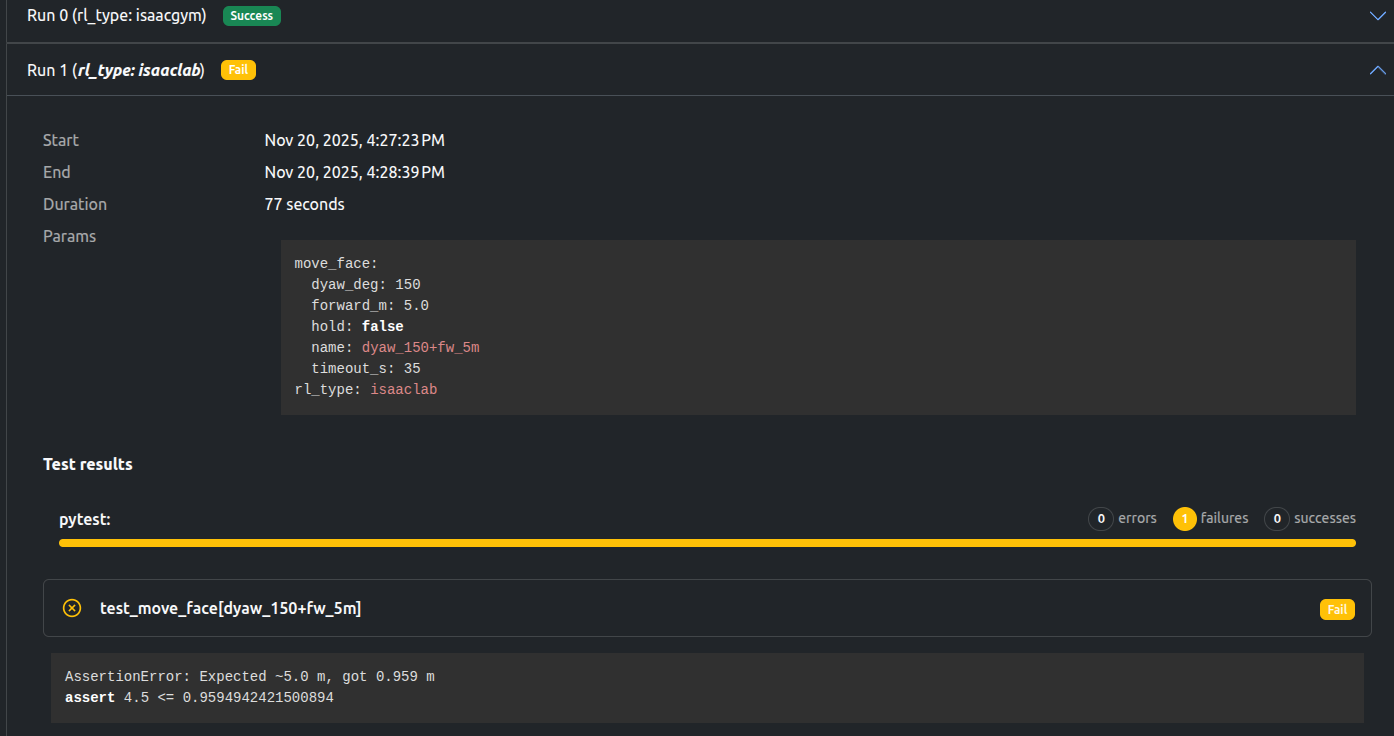The height and width of the screenshot is (736, 1394).
Task: Expand the Run 0 chevron arrow
Action: 1377,16
